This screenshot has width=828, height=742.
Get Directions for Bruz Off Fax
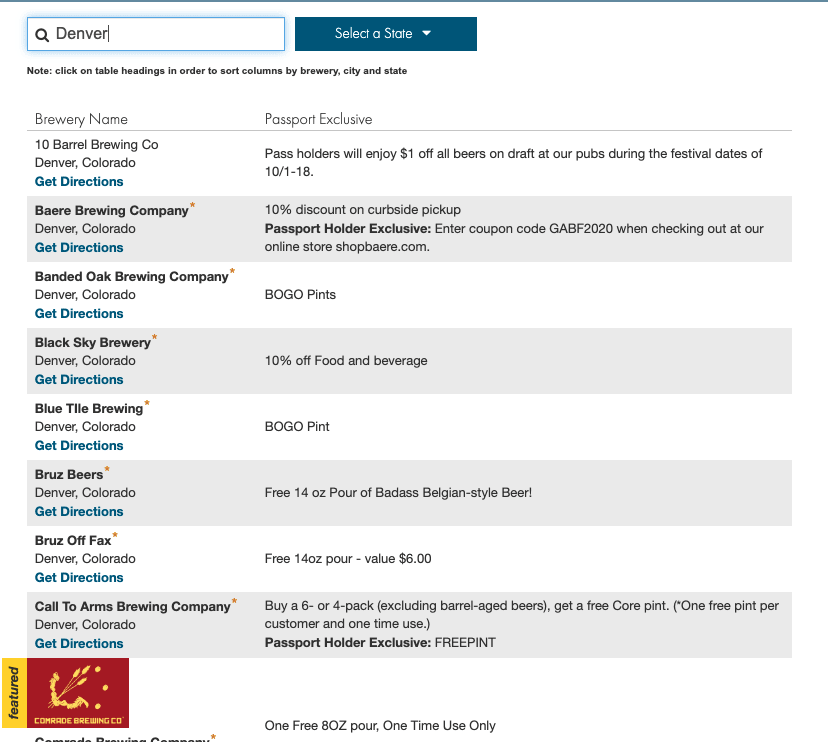point(79,577)
